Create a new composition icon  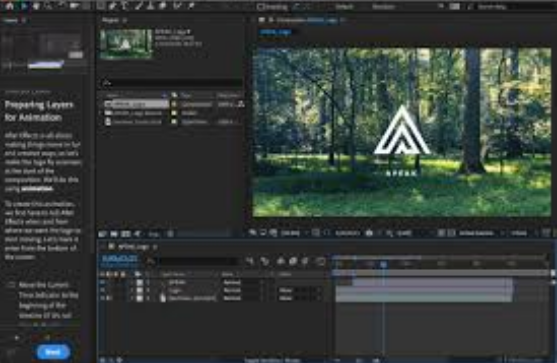point(126,234)
